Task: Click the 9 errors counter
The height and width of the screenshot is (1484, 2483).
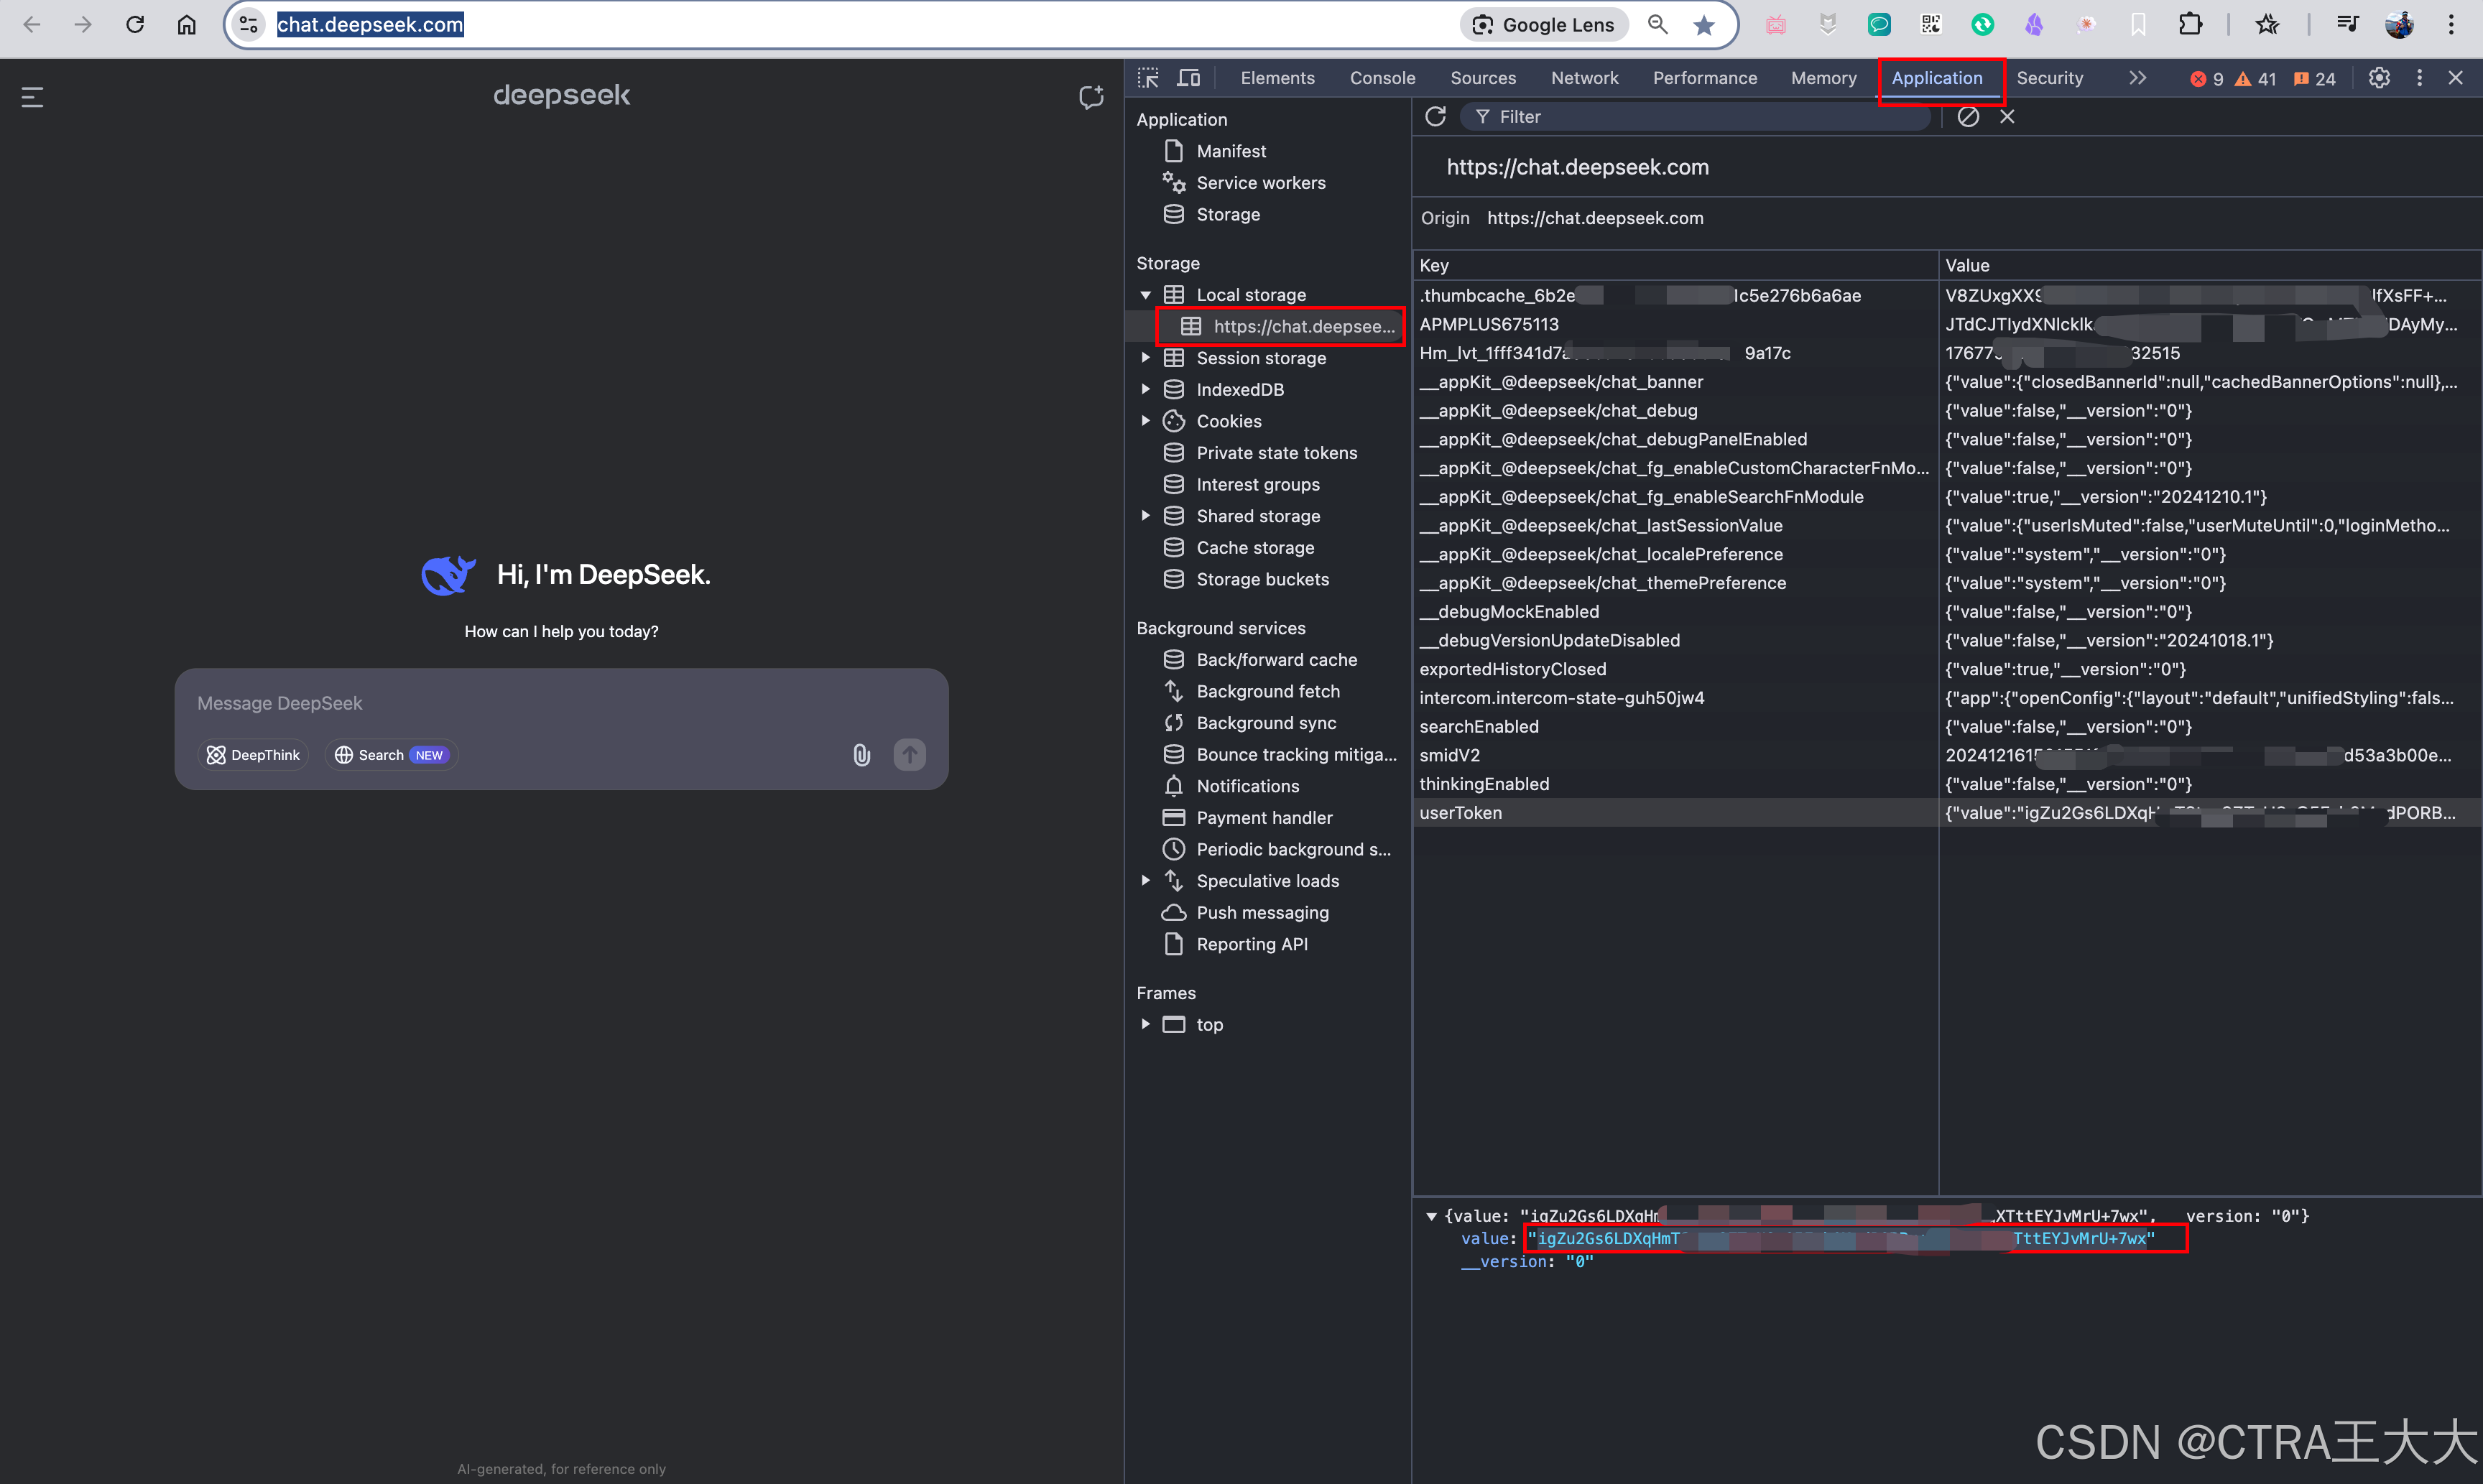Action: 2206,79
